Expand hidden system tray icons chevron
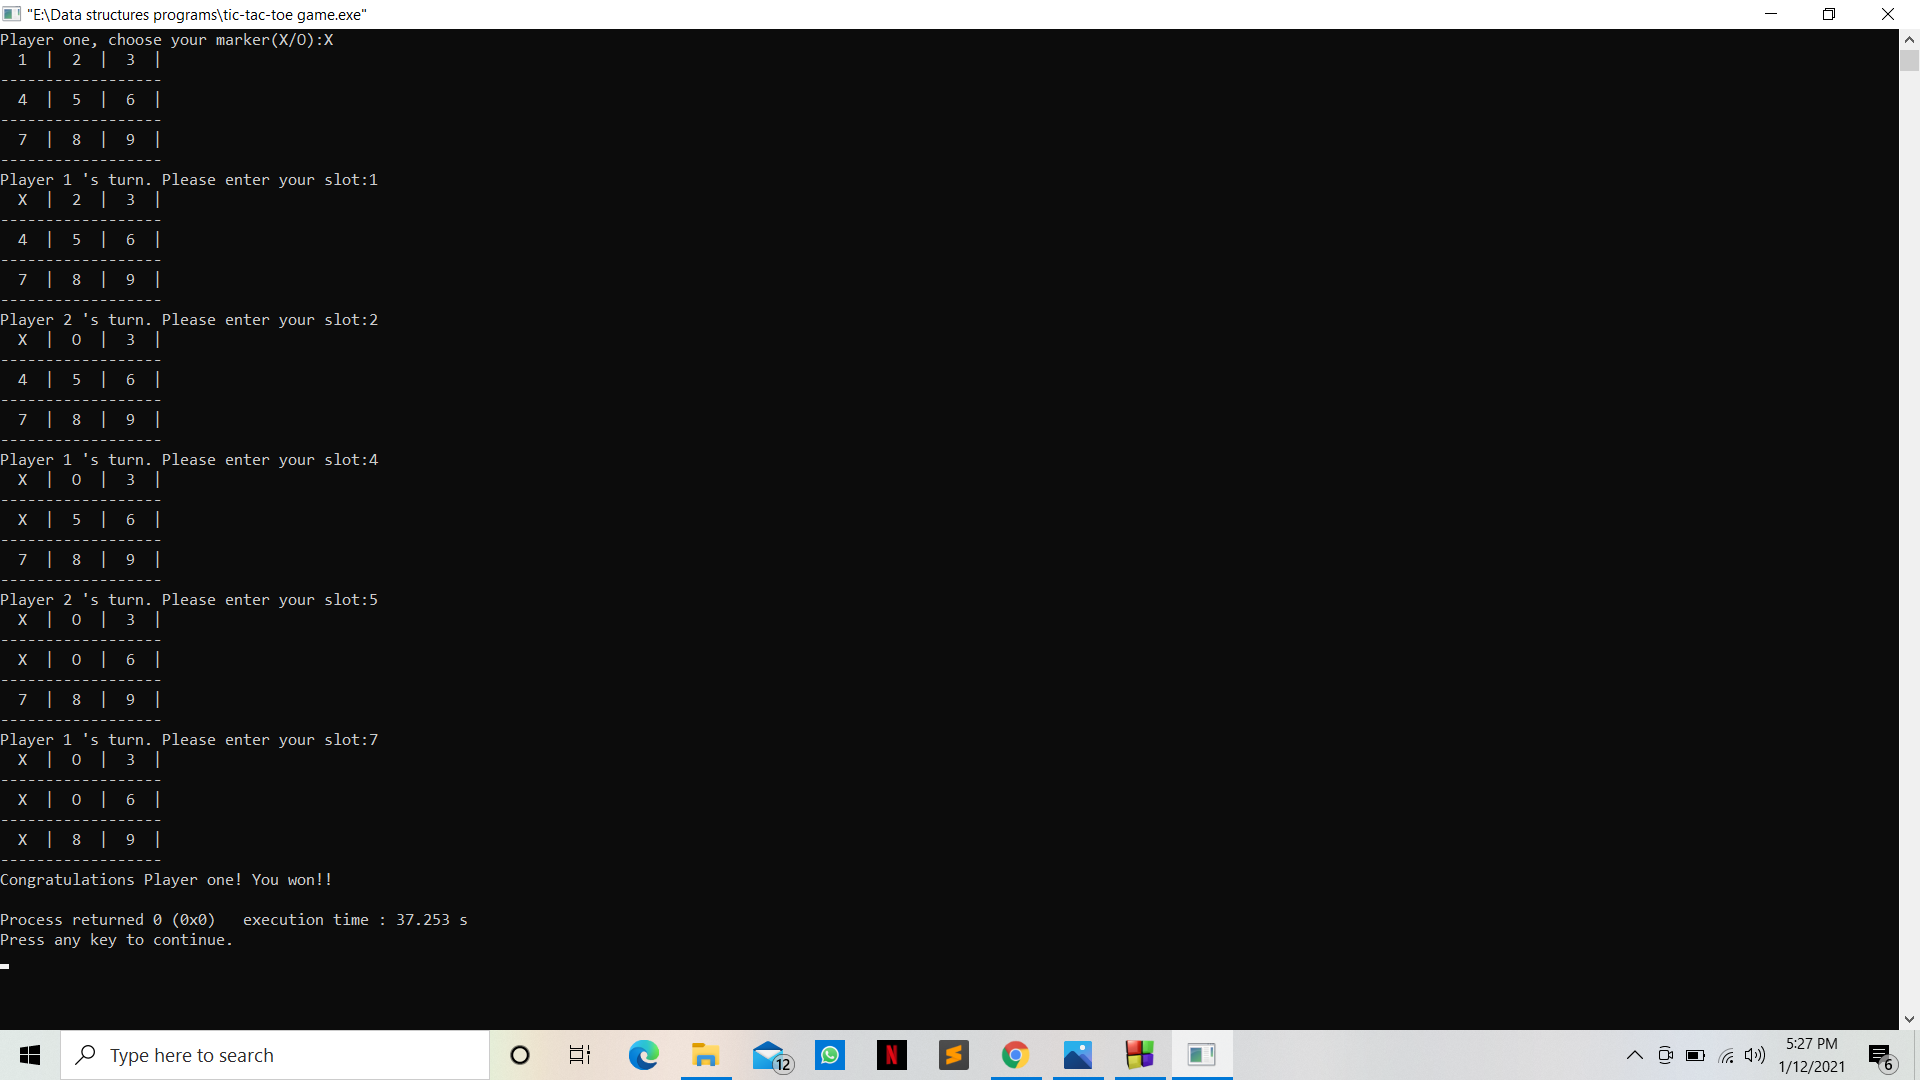The width and height of the screenshot is (1920, 1080). coord(1635,1055)
